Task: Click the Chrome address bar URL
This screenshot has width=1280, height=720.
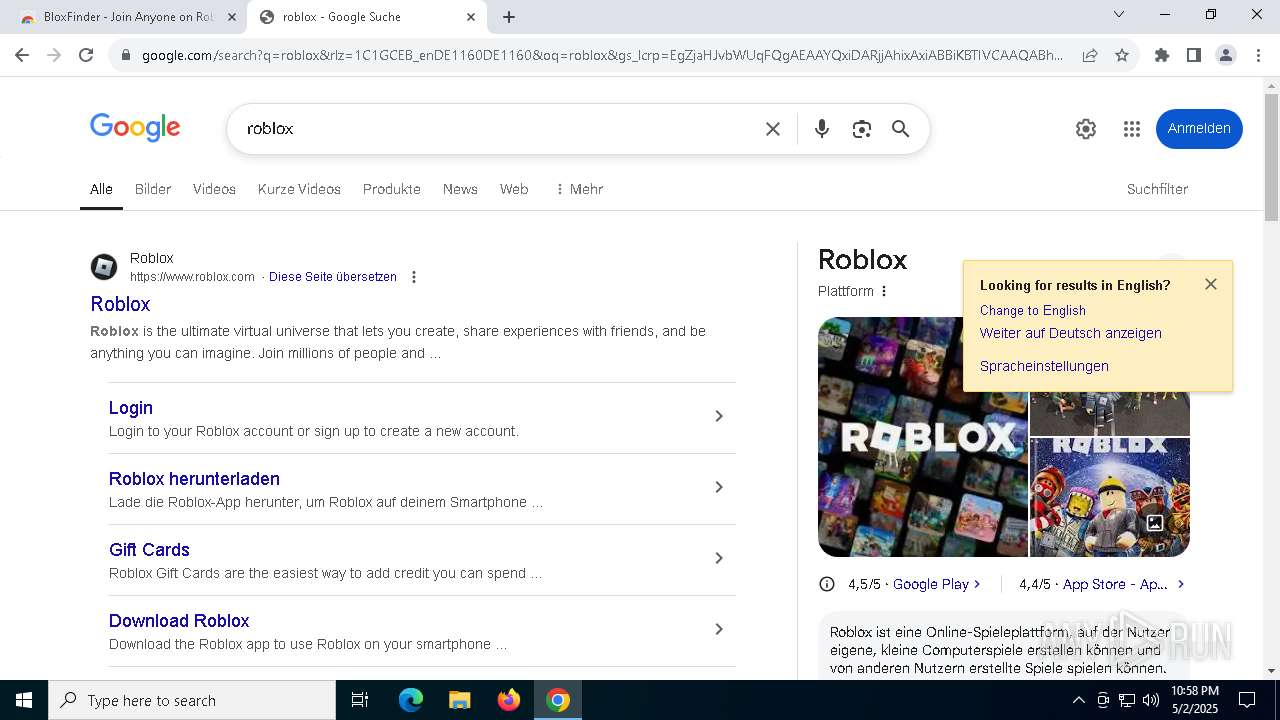Action: point(602,55)
